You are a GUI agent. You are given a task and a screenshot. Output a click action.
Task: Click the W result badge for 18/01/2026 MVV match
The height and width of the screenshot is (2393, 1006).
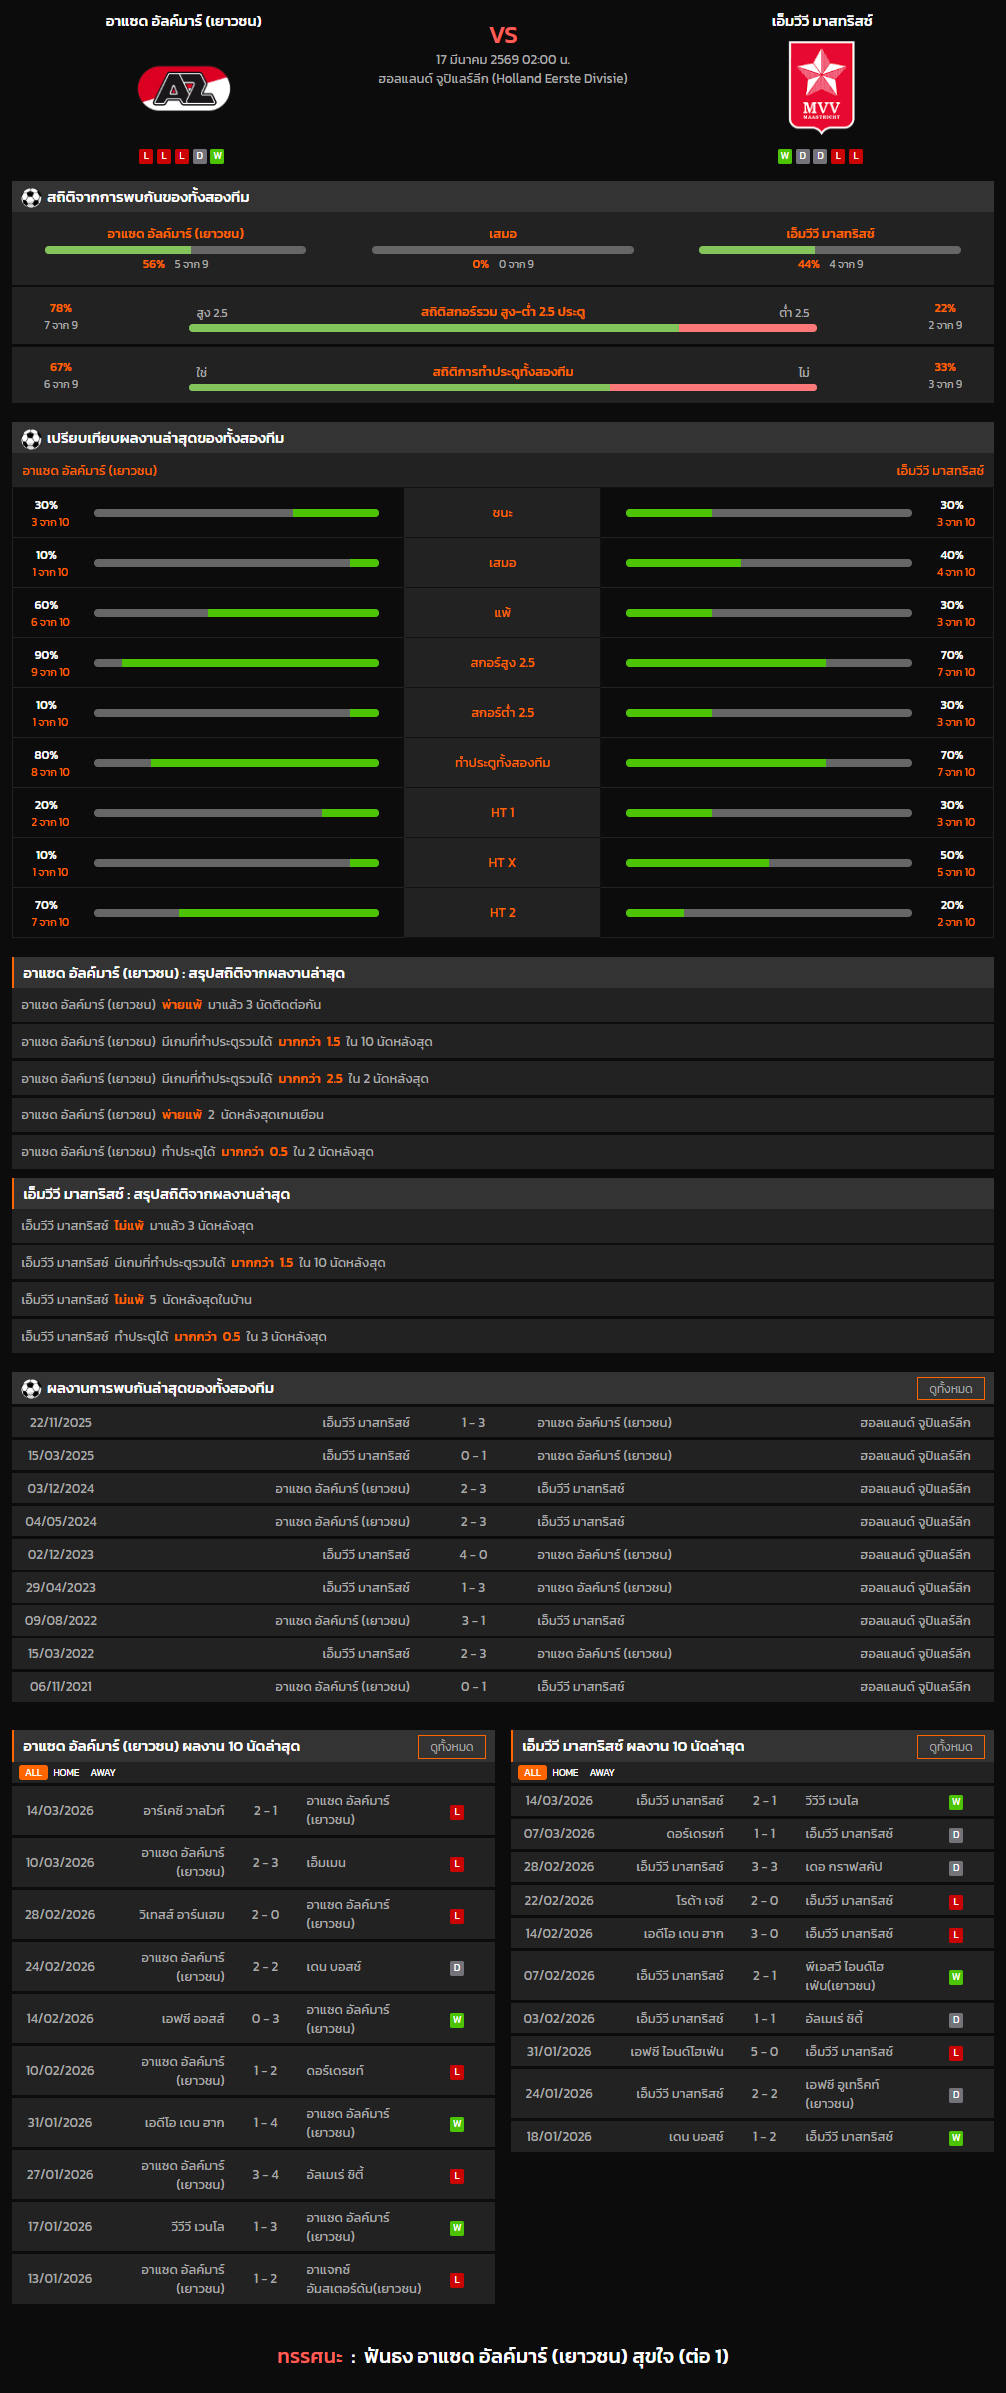(x=956, y=2137)
